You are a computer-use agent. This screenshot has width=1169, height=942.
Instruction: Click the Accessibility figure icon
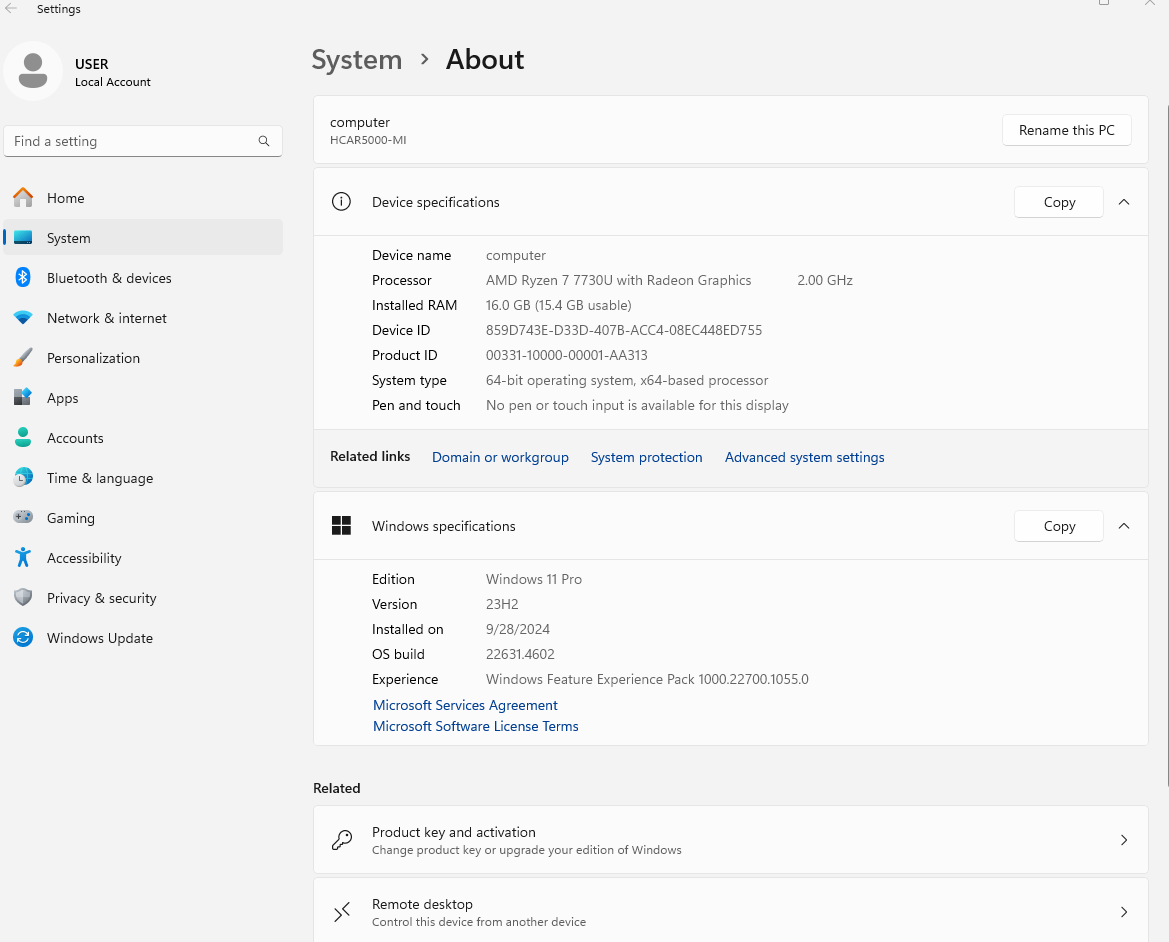[x=23, y=557]
